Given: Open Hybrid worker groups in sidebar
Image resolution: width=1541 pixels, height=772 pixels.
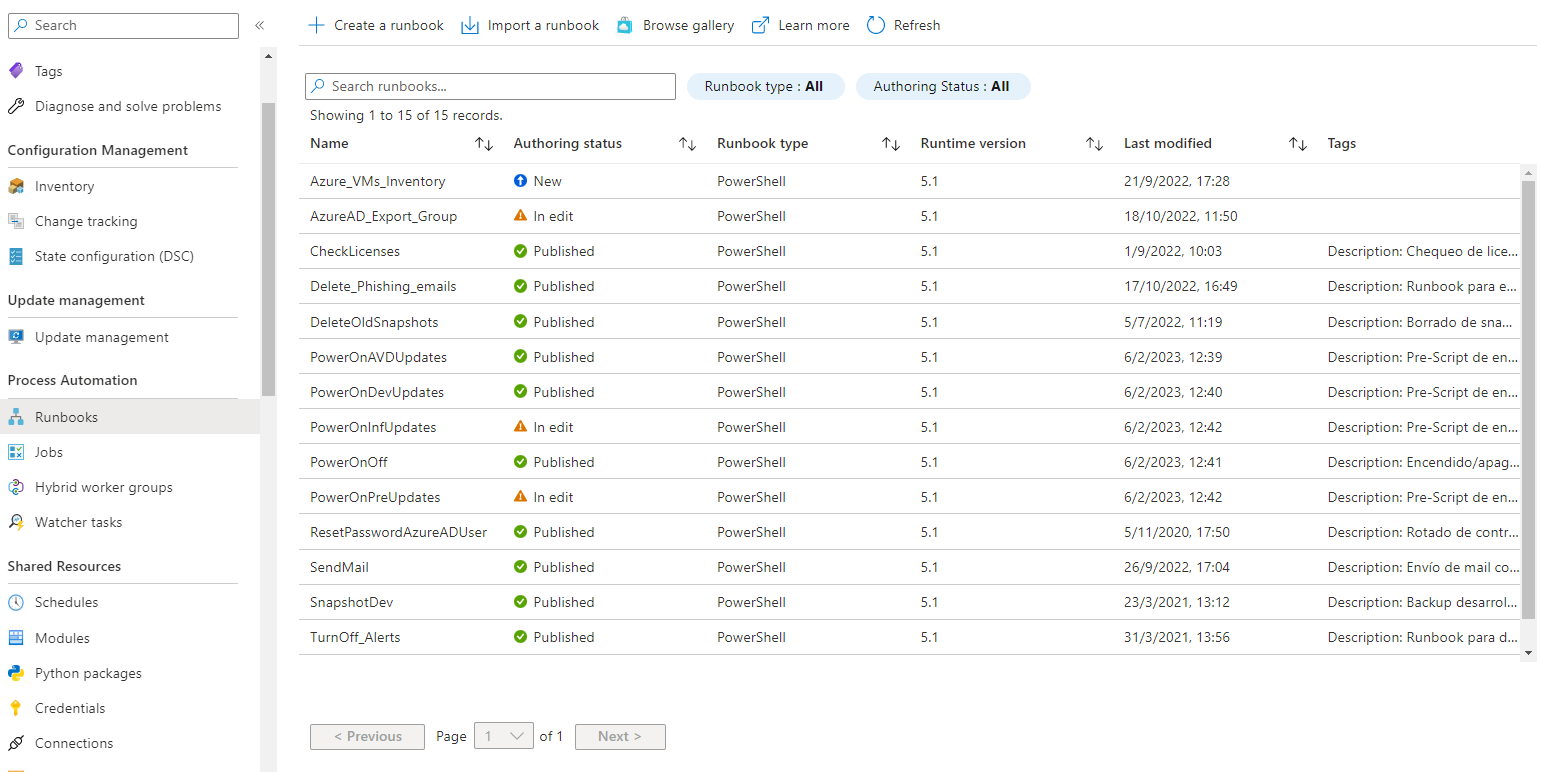Looking at the screenshot, I should 103,487.
